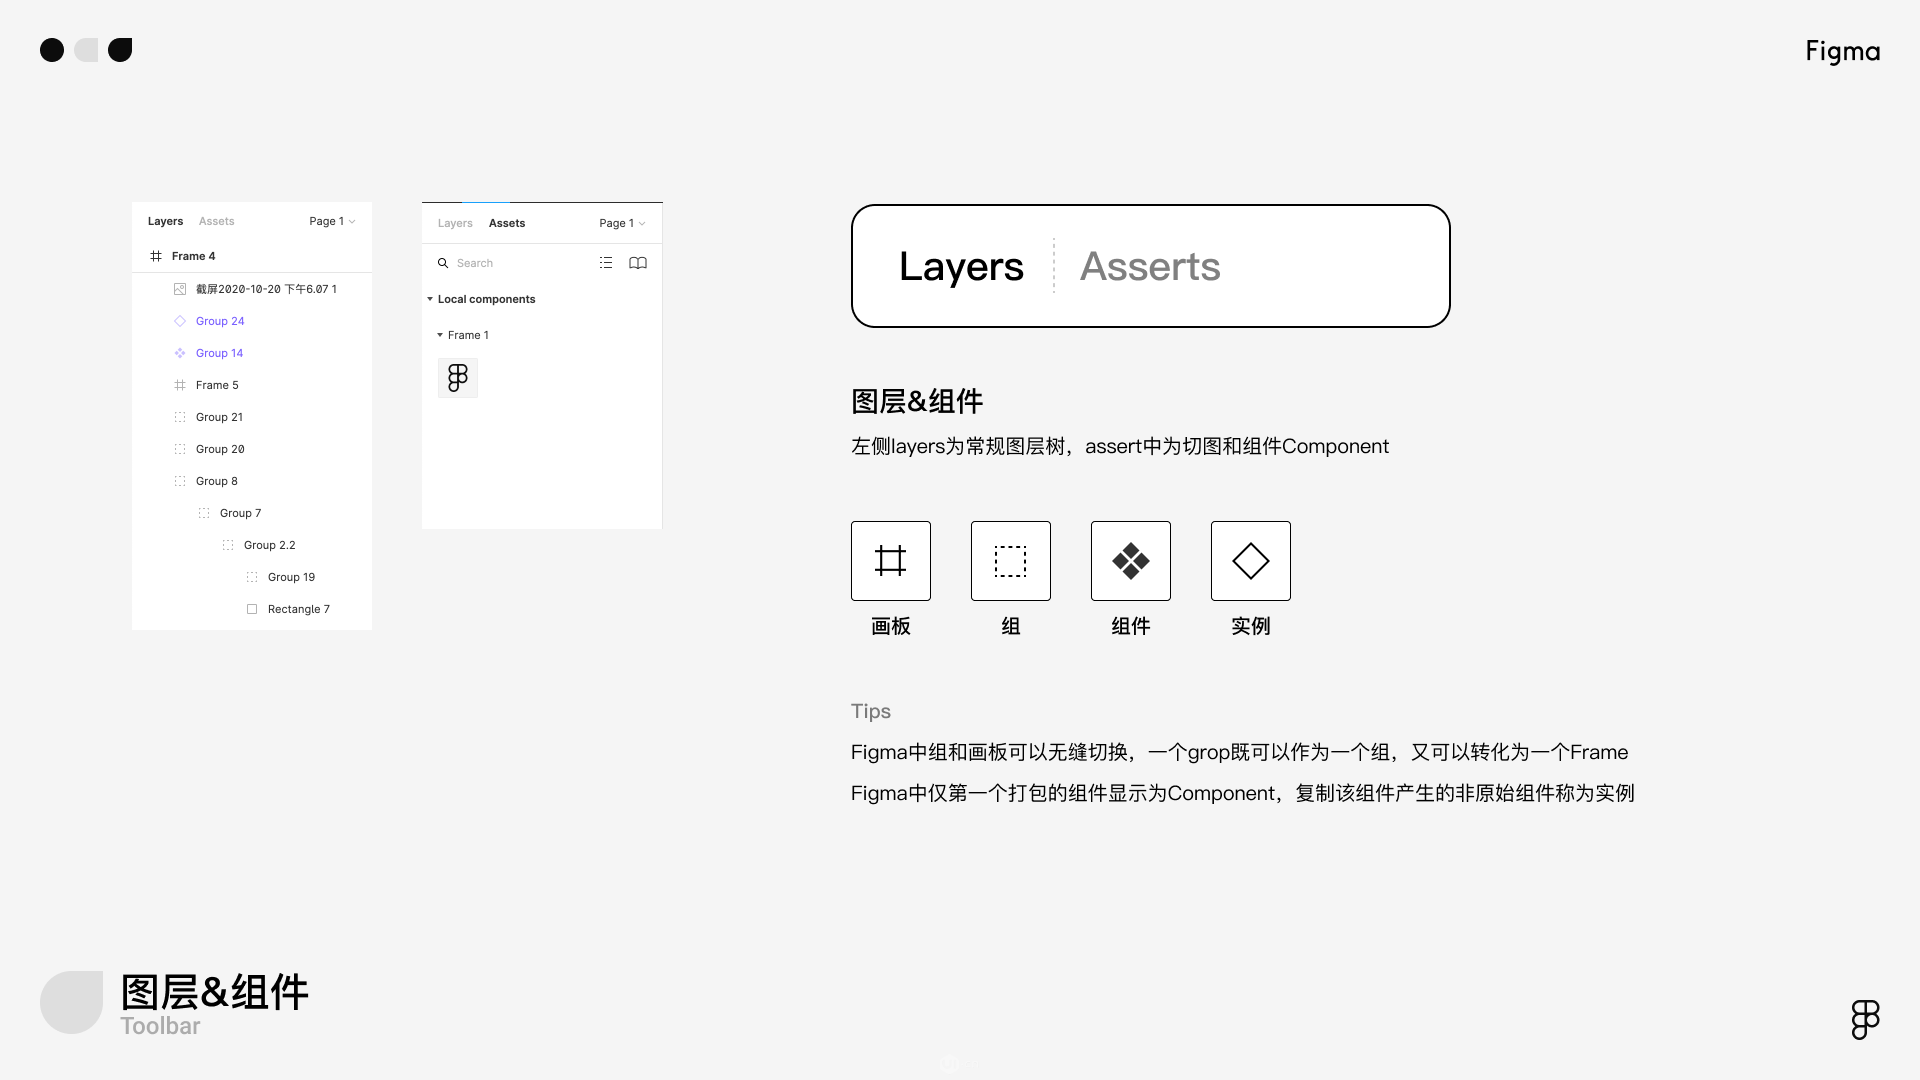Collapse the Local components section
Viewport: 1920px width, 1080px height.
point(430,299)
